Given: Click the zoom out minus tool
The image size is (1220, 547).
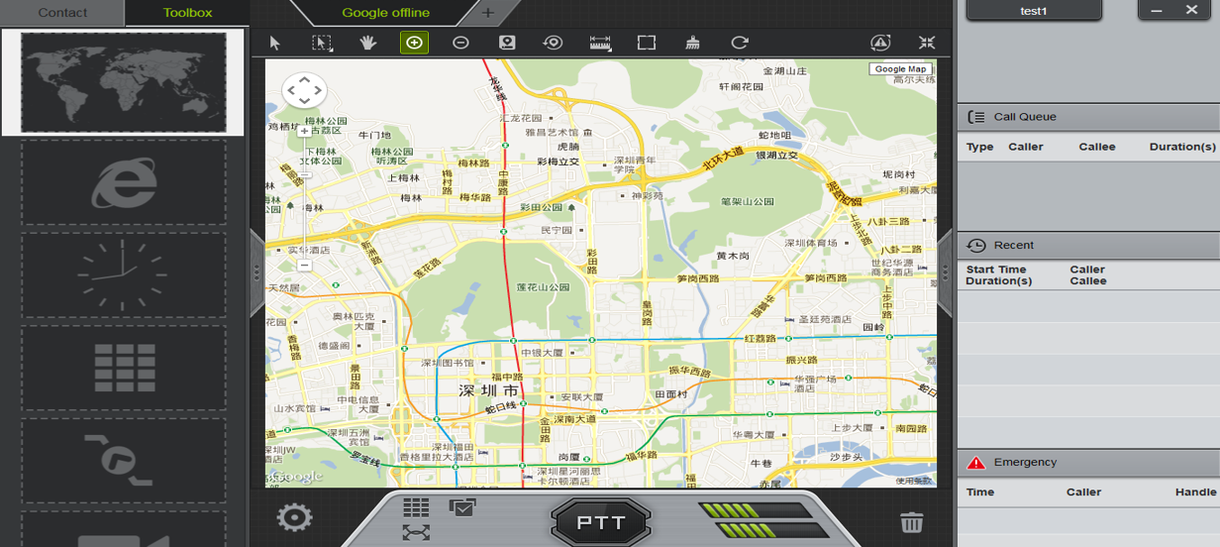Looking at the screenshot, I should point(460,43).
